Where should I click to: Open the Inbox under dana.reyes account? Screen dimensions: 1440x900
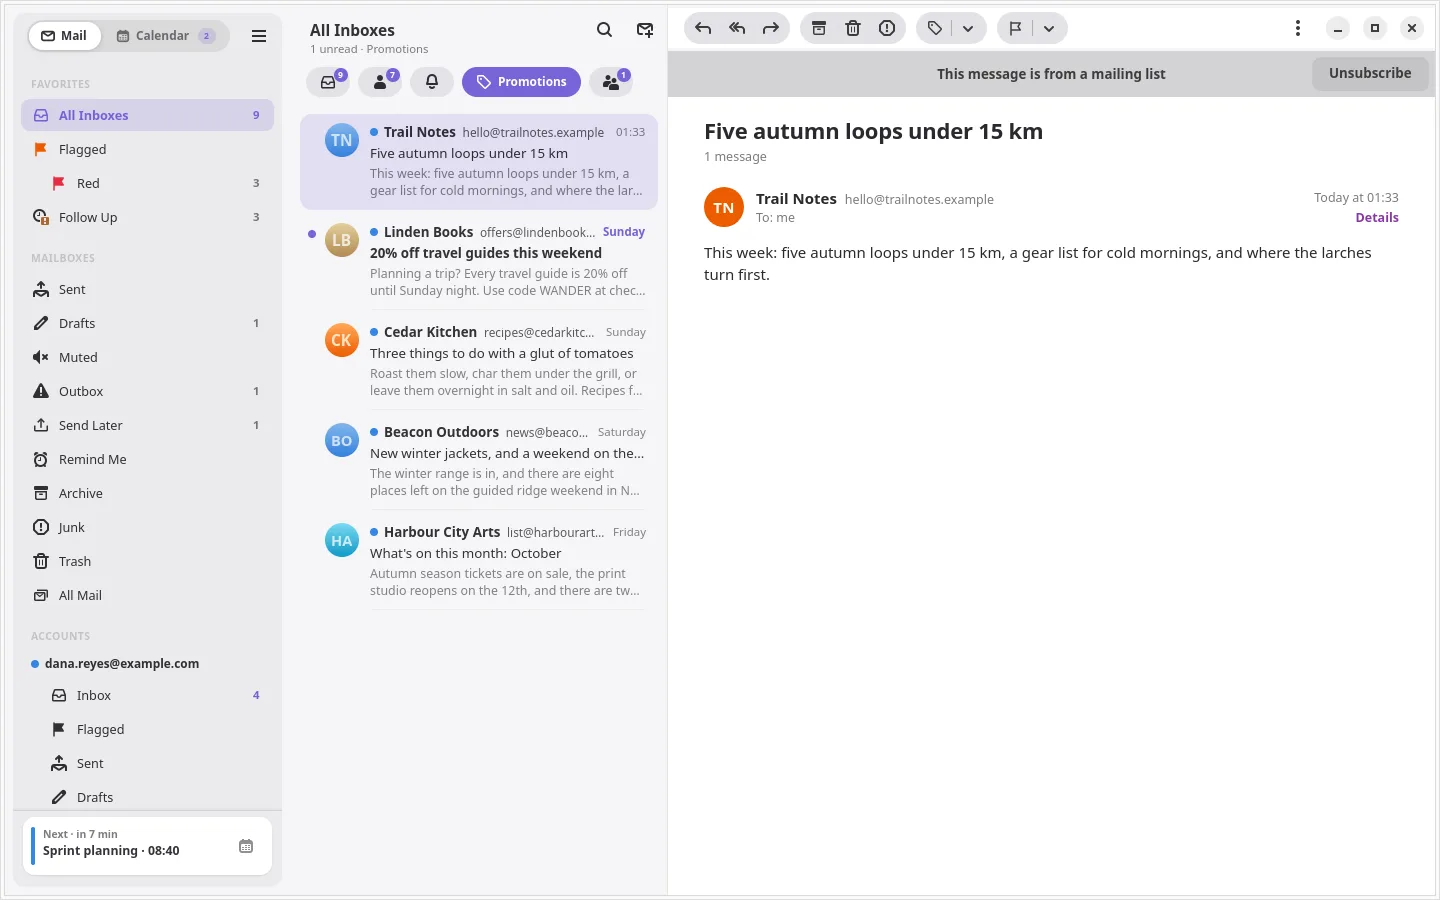pyautogui.click(x=147, y=695)
